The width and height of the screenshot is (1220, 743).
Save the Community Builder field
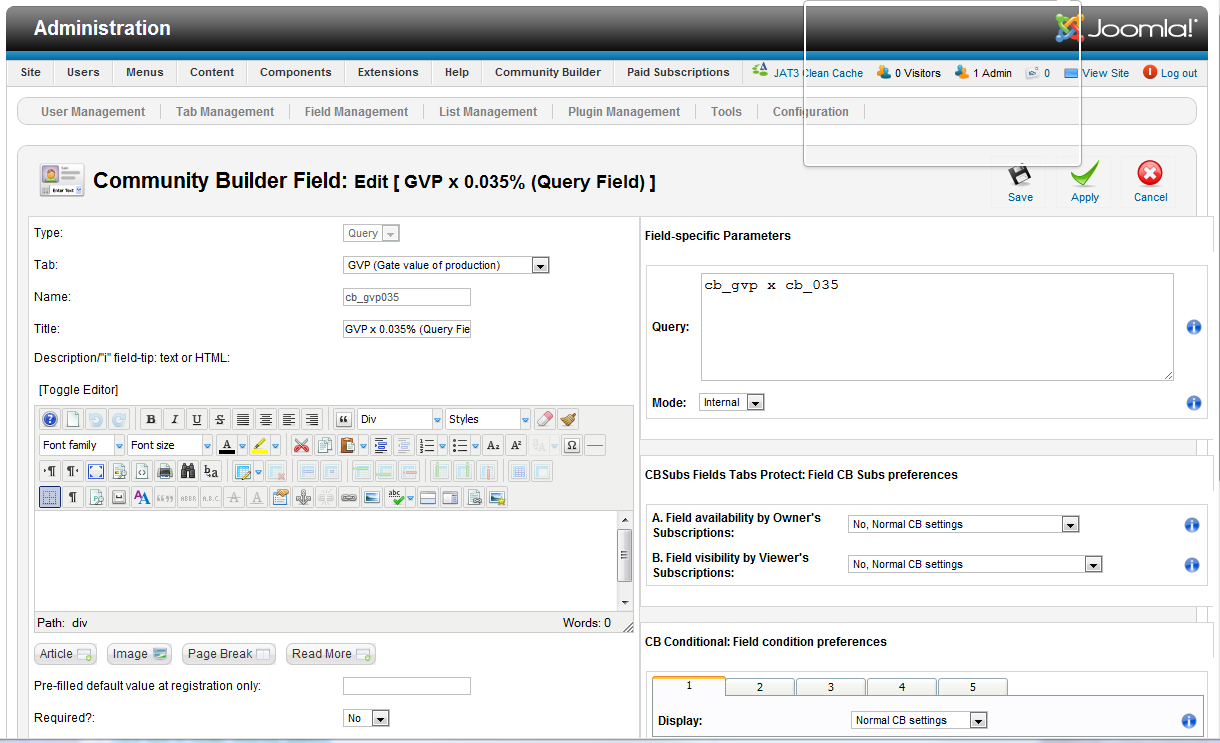(x=1020, y=183)
